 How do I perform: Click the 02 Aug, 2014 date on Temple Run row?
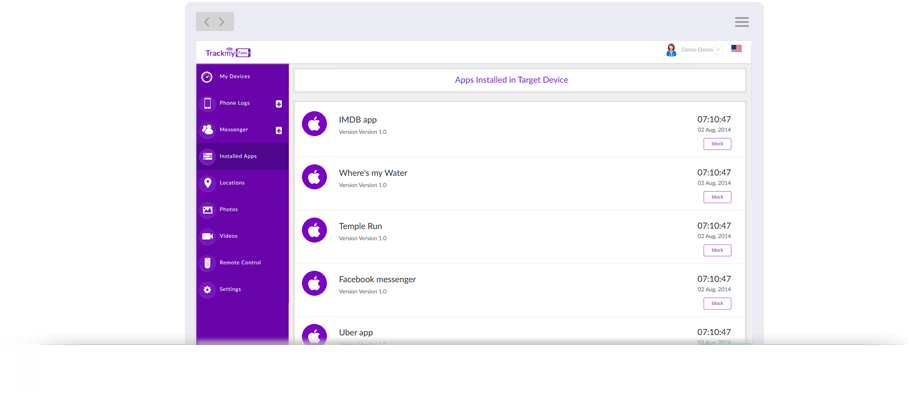coord(714,236)
